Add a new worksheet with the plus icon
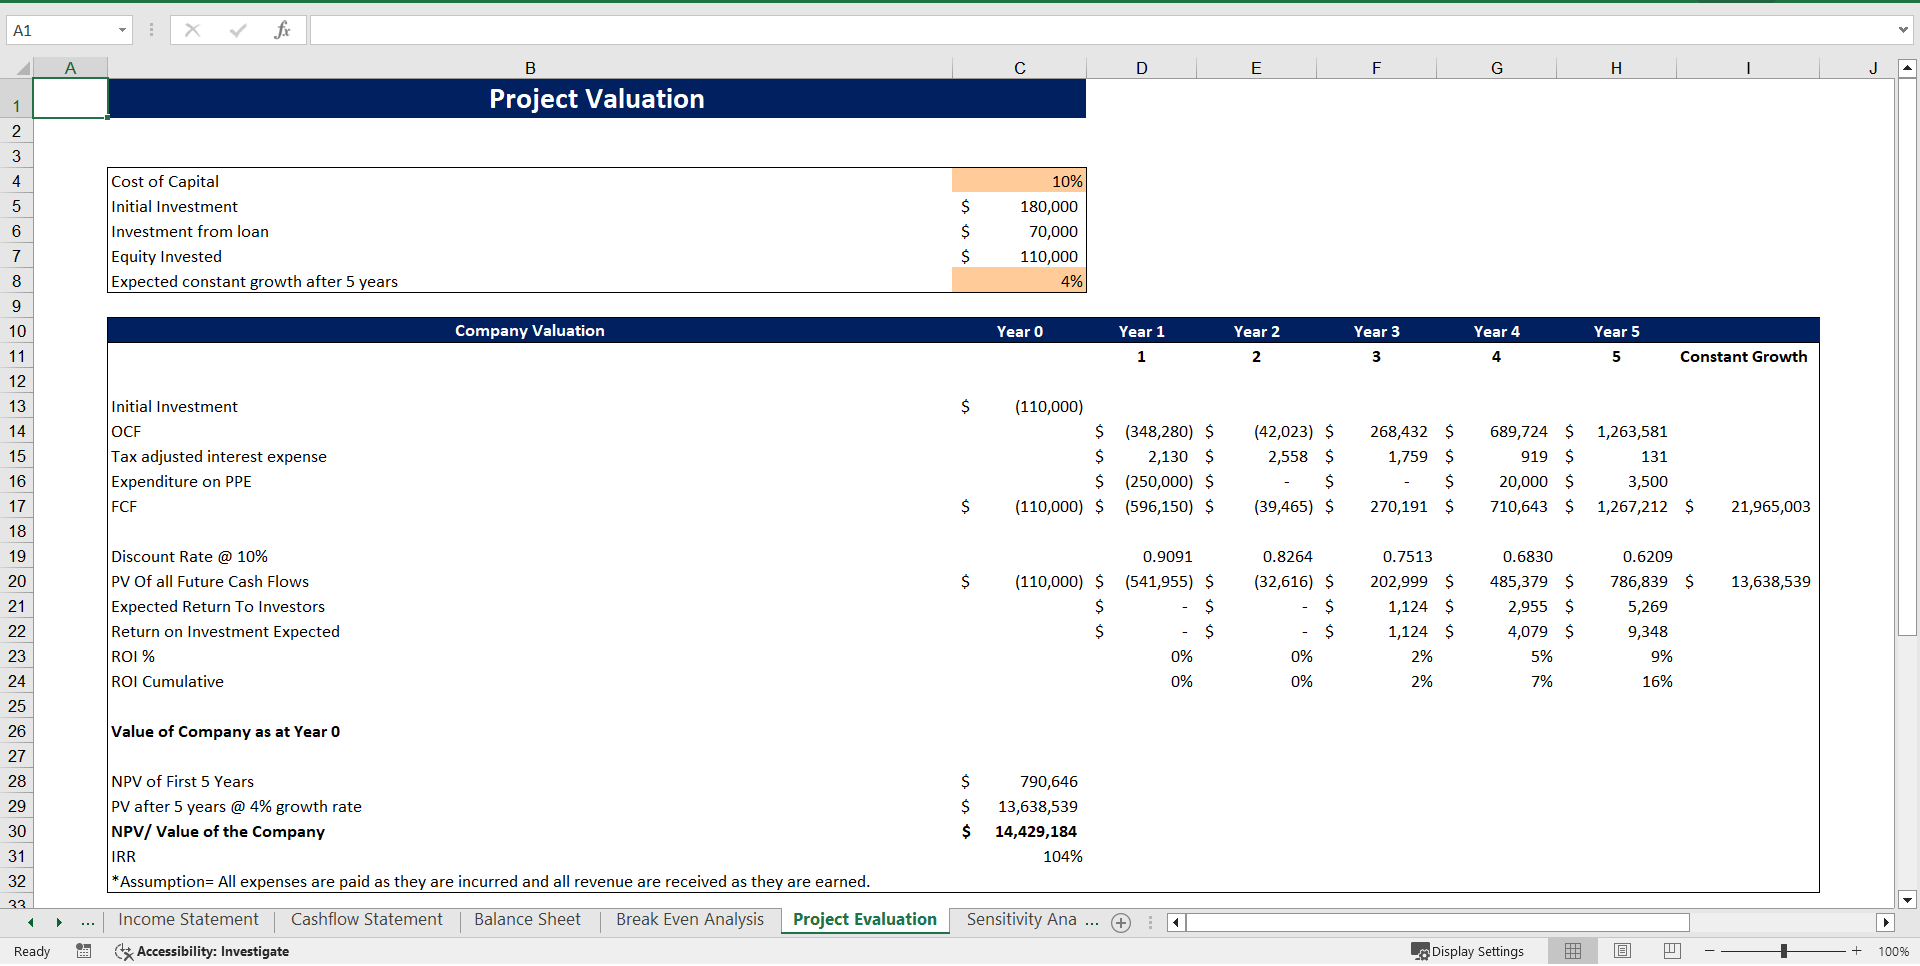Screen dimensions: 1920x966 (1121, 923)
